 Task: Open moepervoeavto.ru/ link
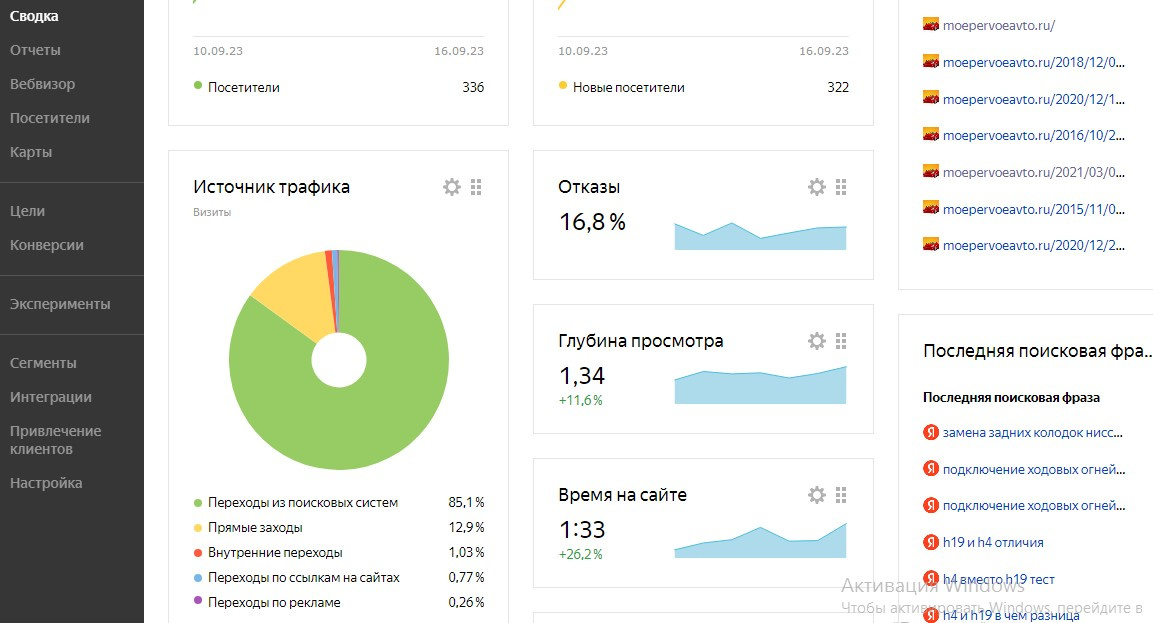point(999,25)
